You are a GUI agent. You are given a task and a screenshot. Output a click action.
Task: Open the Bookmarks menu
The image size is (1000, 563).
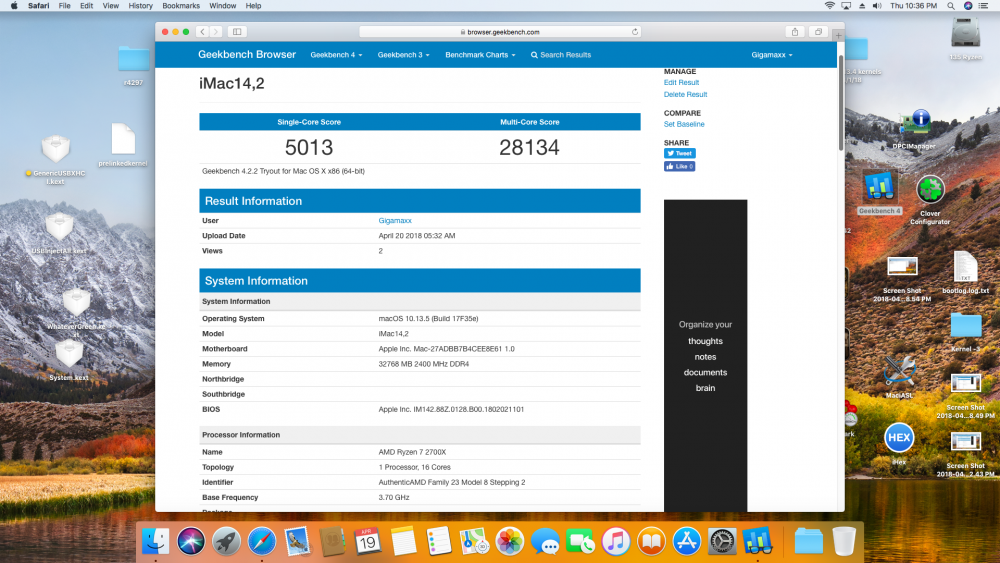(180, 6)
